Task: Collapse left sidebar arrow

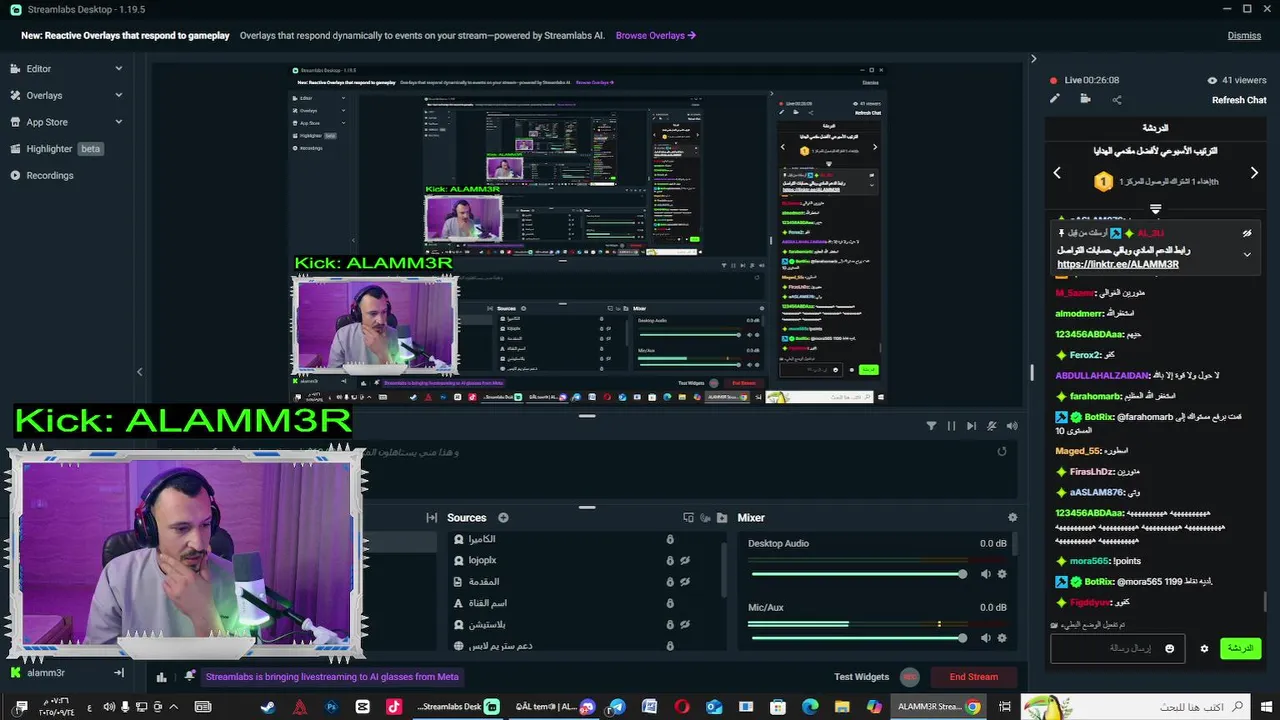Action: [139, 372]
